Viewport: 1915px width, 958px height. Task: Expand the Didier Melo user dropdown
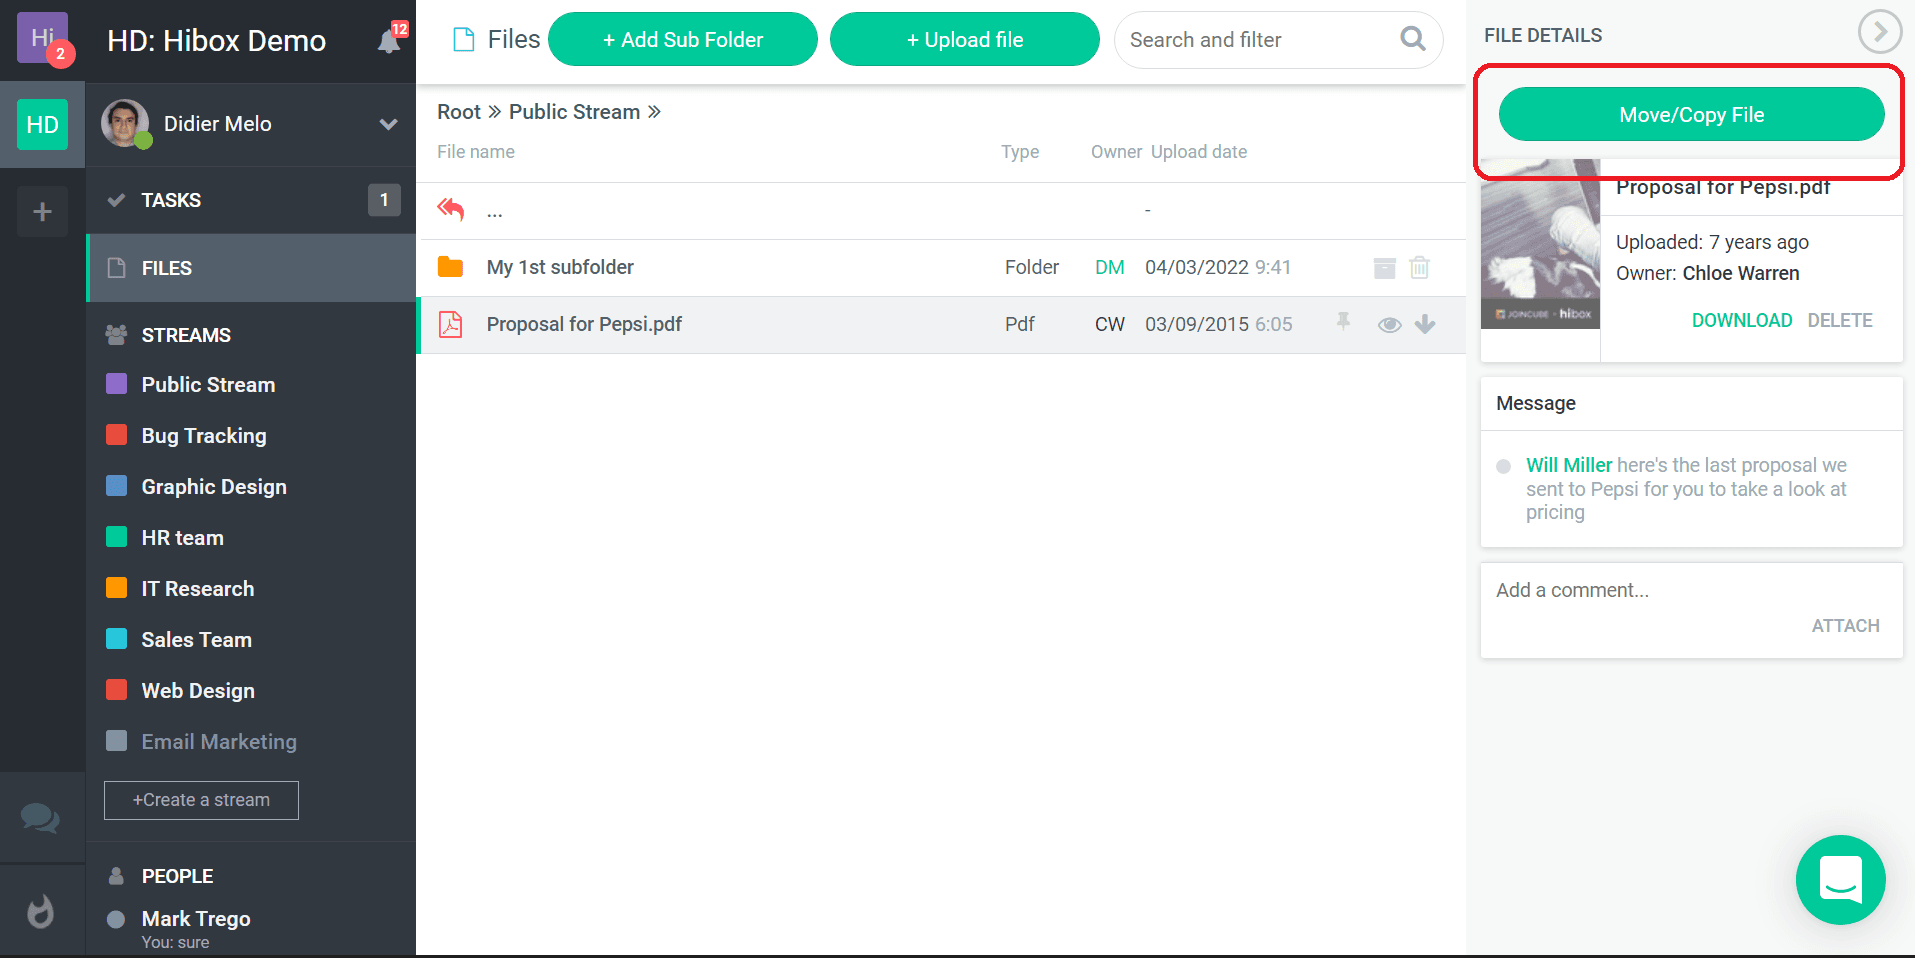(388, 124)
